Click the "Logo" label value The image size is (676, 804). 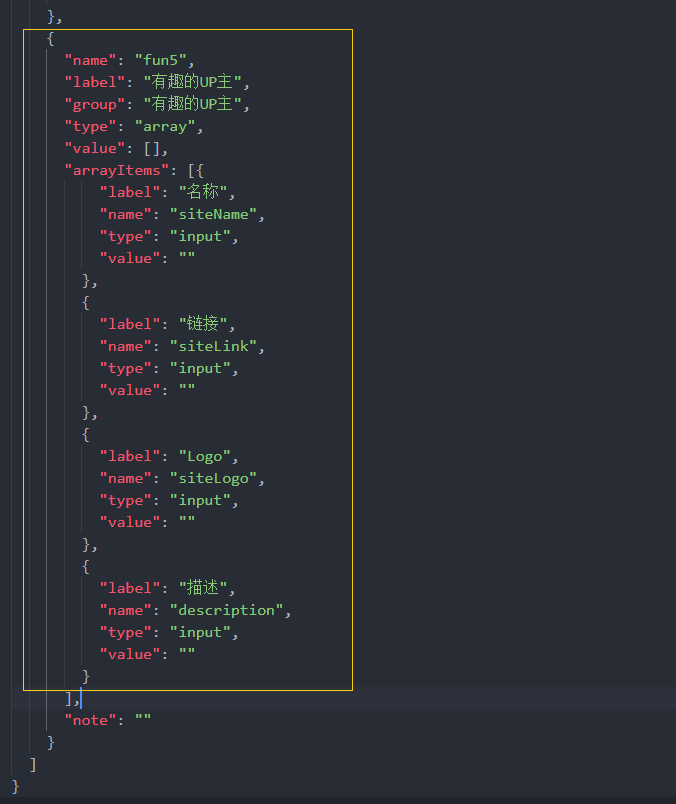(205, 456)
